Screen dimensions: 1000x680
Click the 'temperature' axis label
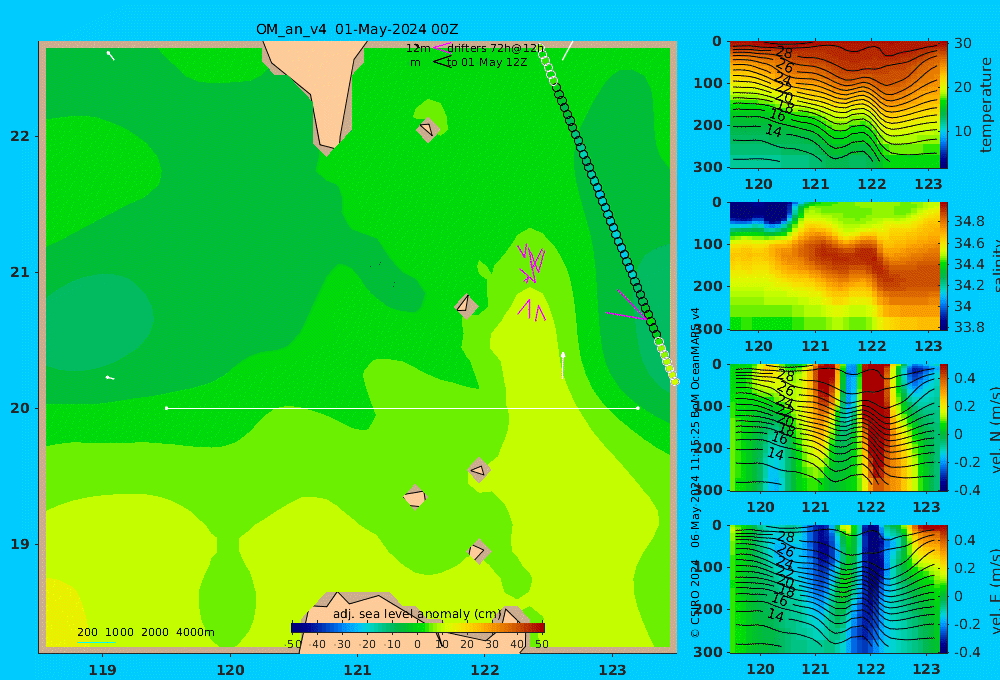pyautogui.click(x=986, y=105)
